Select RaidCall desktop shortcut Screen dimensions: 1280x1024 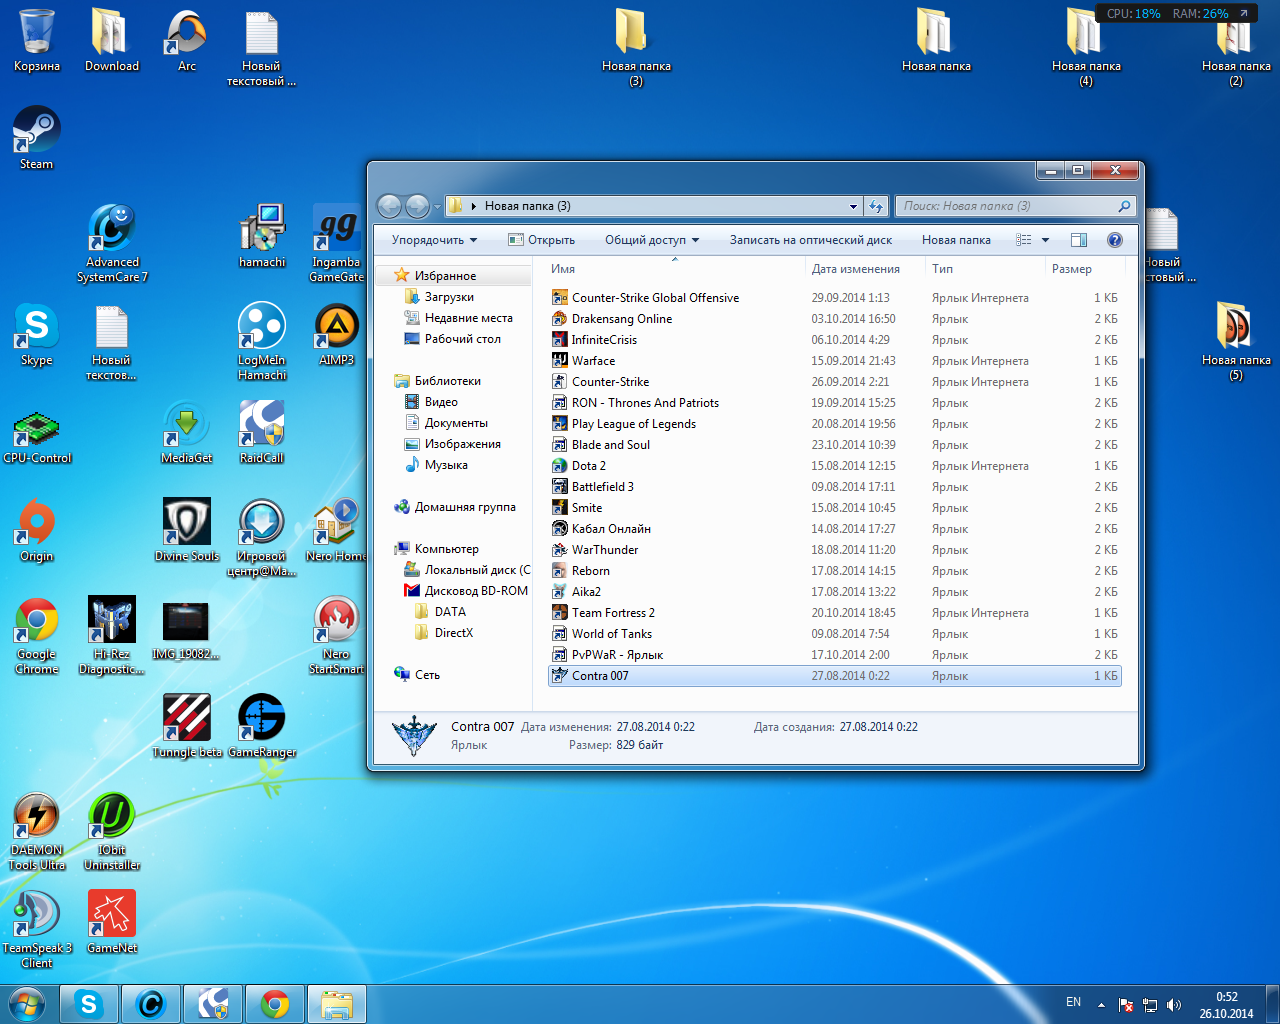click(x=262, y=432)
